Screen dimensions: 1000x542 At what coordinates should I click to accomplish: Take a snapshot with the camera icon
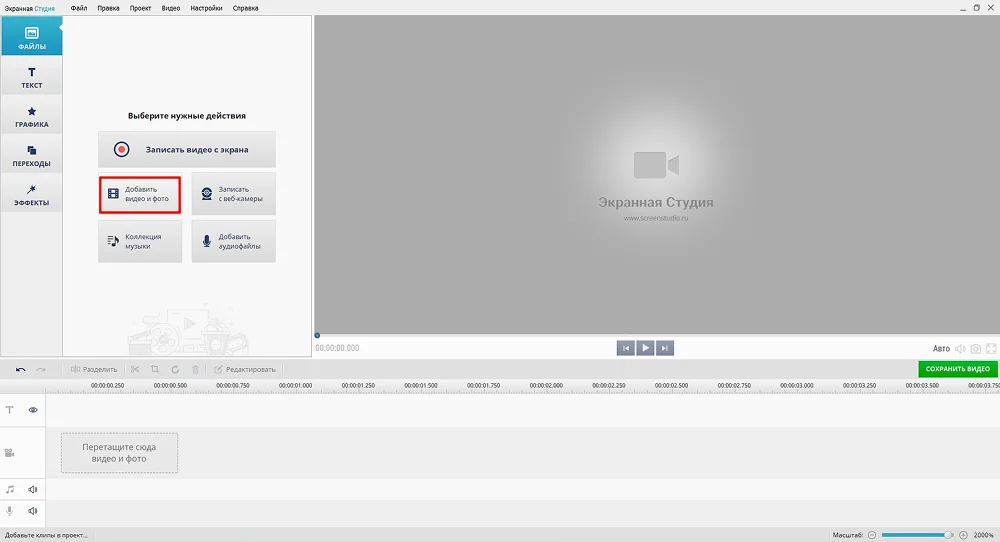(976, 348)
